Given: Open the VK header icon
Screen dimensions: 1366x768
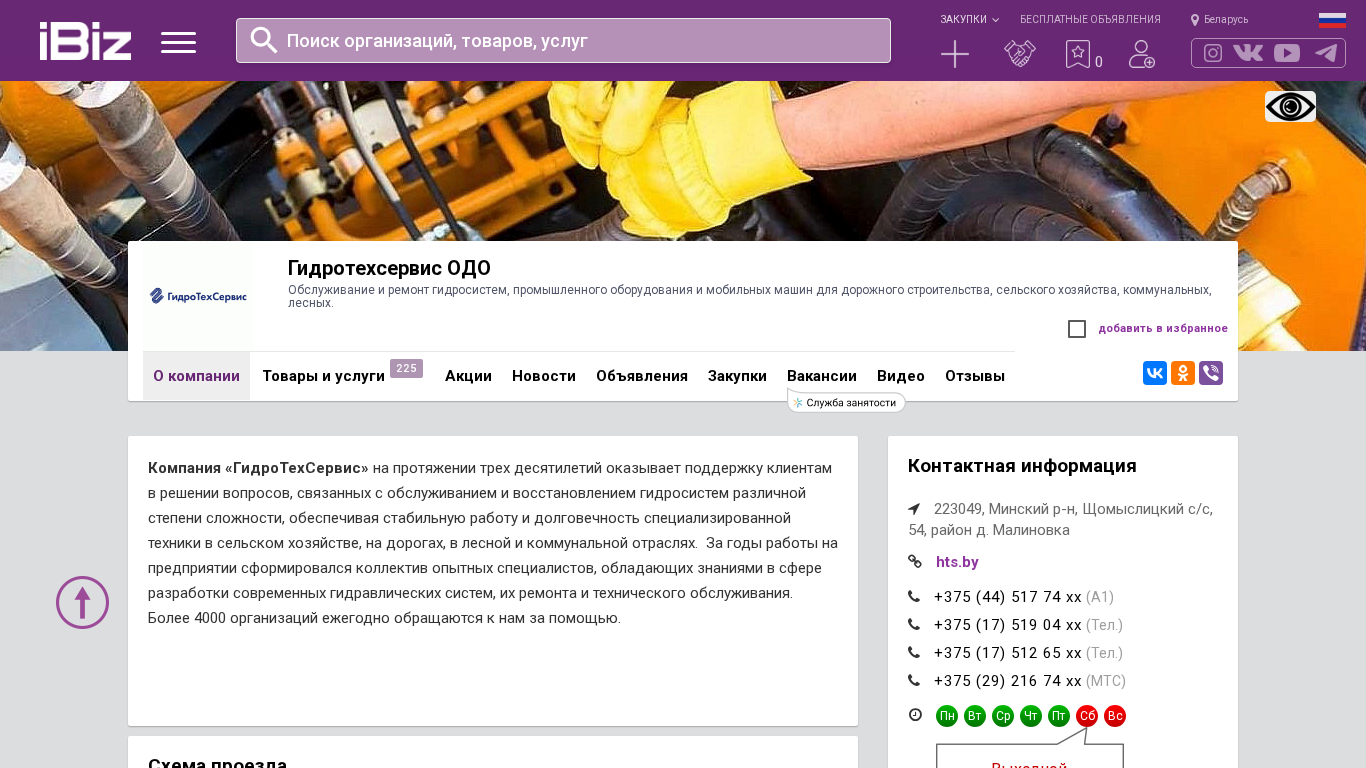Looking at the screenshot, I should [1248, 53].
